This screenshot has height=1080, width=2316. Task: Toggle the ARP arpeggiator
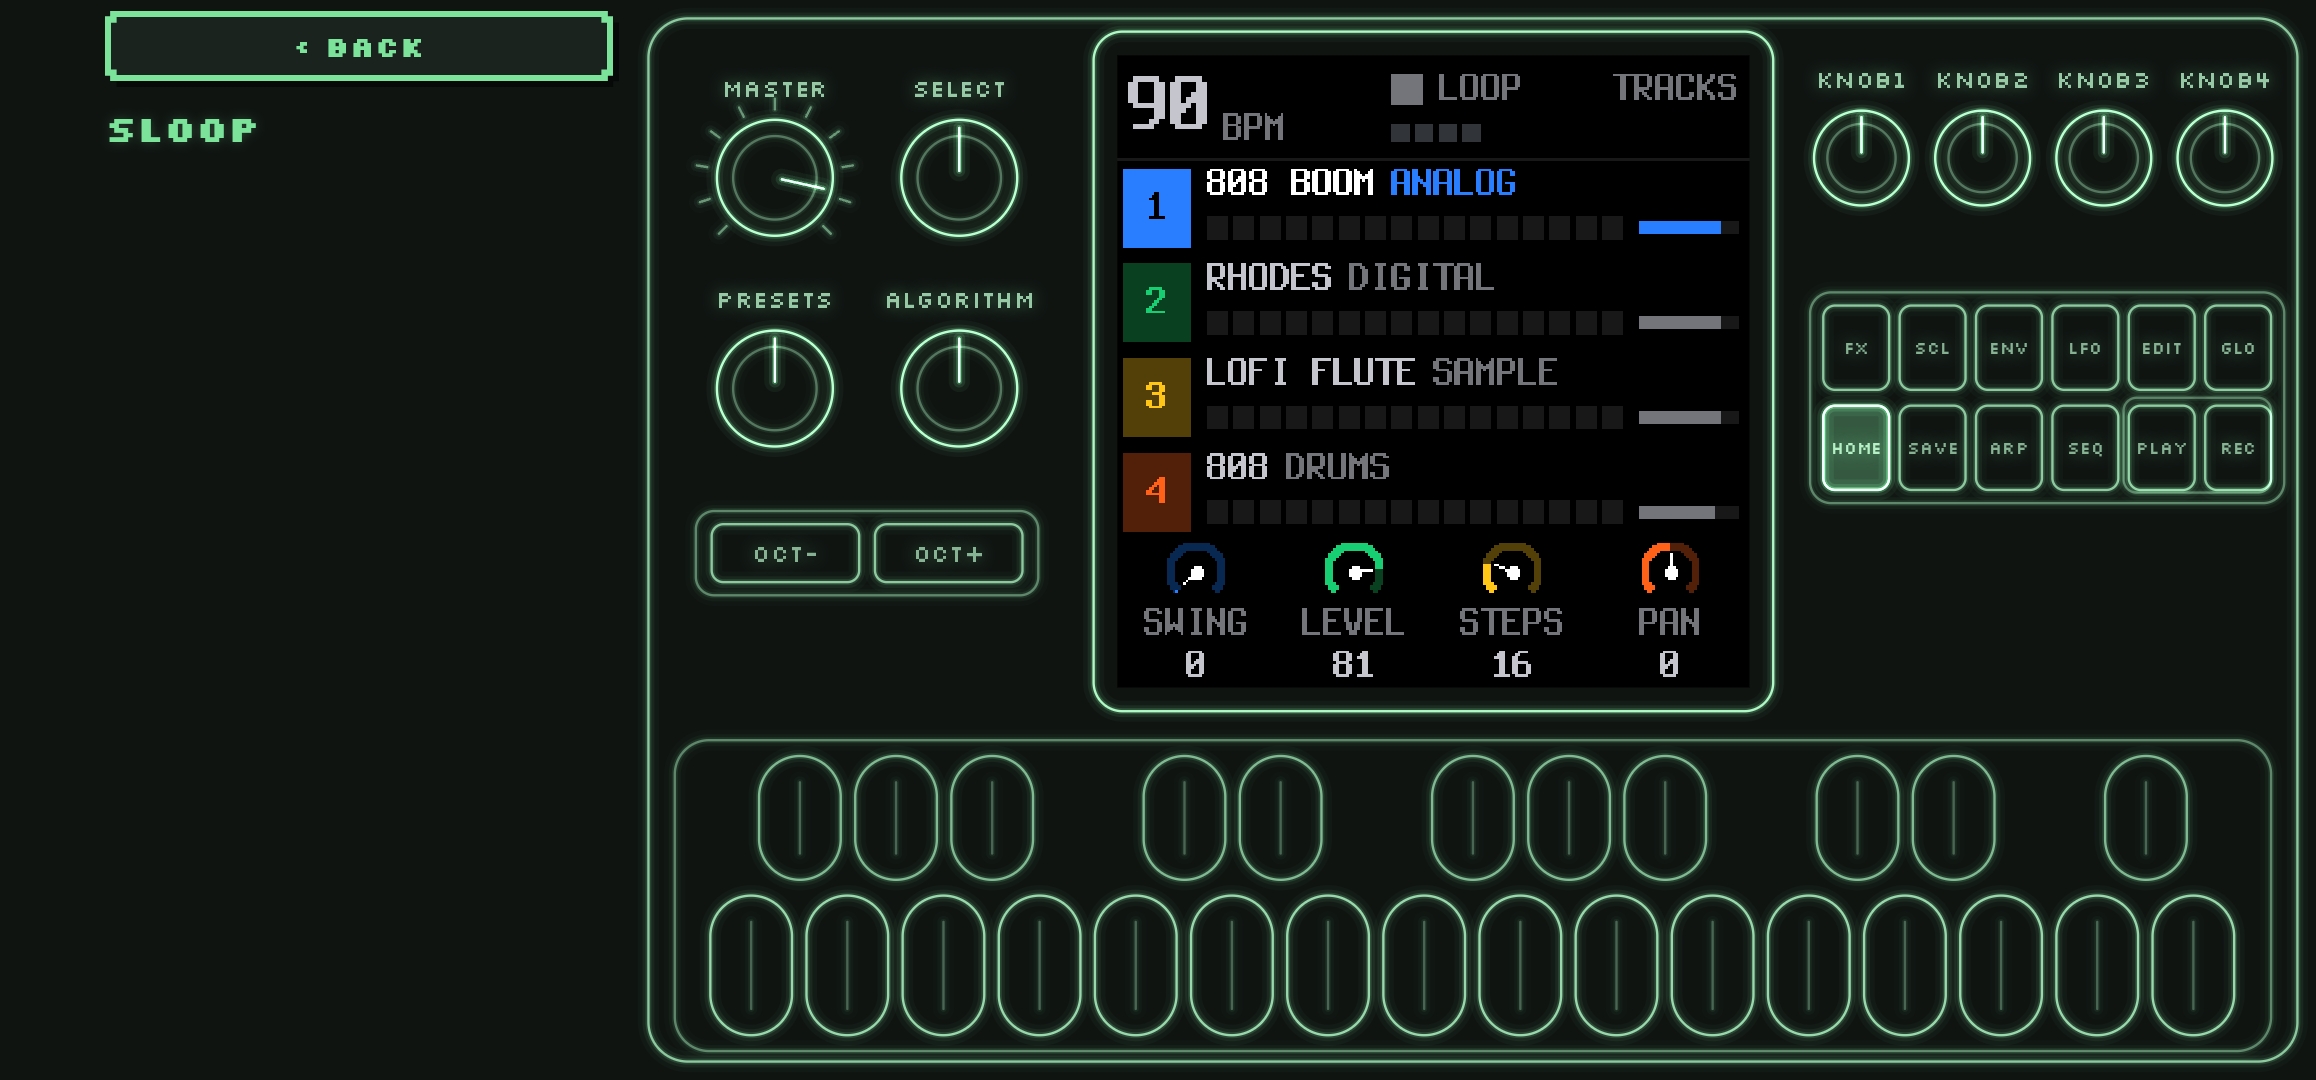pos(2008,448)
